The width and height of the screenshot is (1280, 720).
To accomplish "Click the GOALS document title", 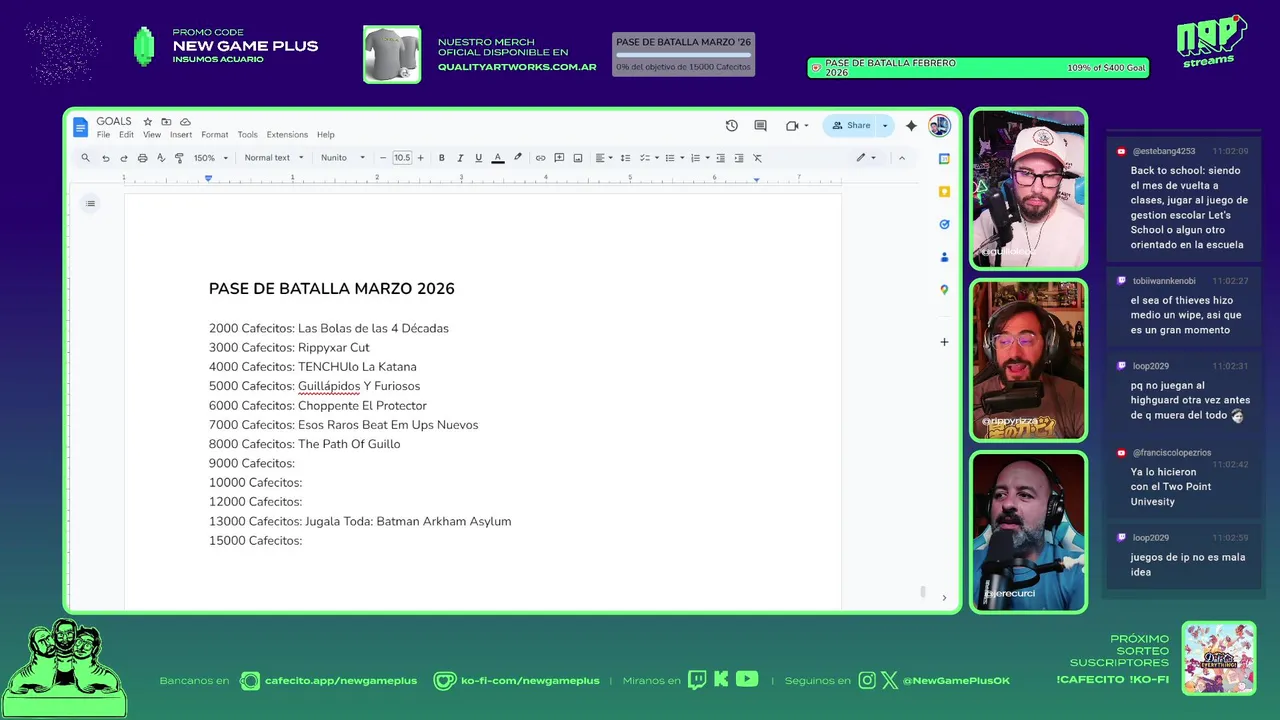I will pyautogui.click(x=114, y=122).
